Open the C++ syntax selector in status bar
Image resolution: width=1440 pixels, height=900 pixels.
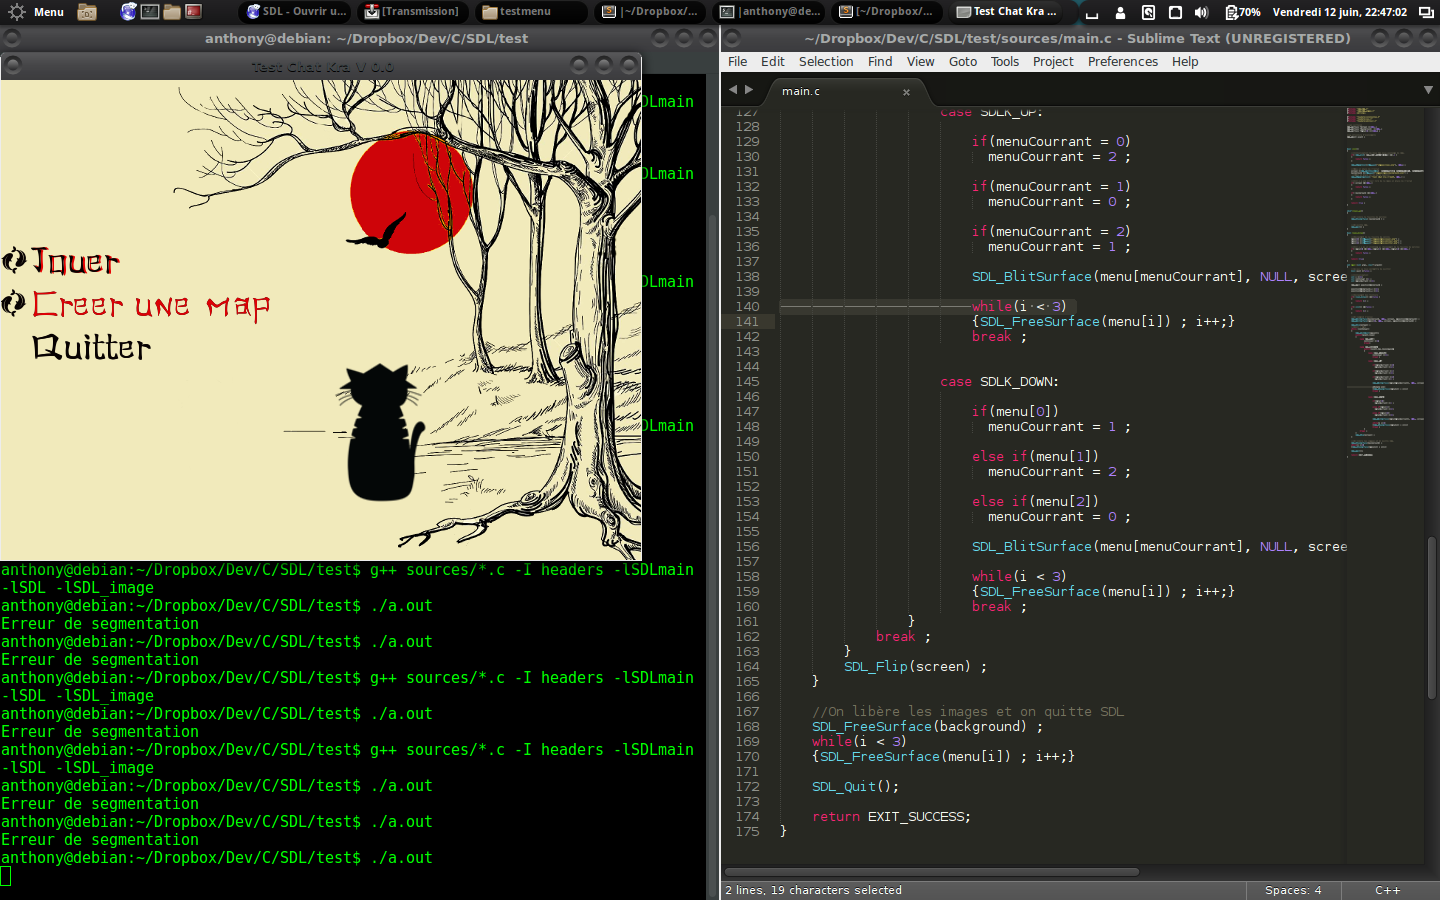pyautogui.click(x=1388, y=890)
